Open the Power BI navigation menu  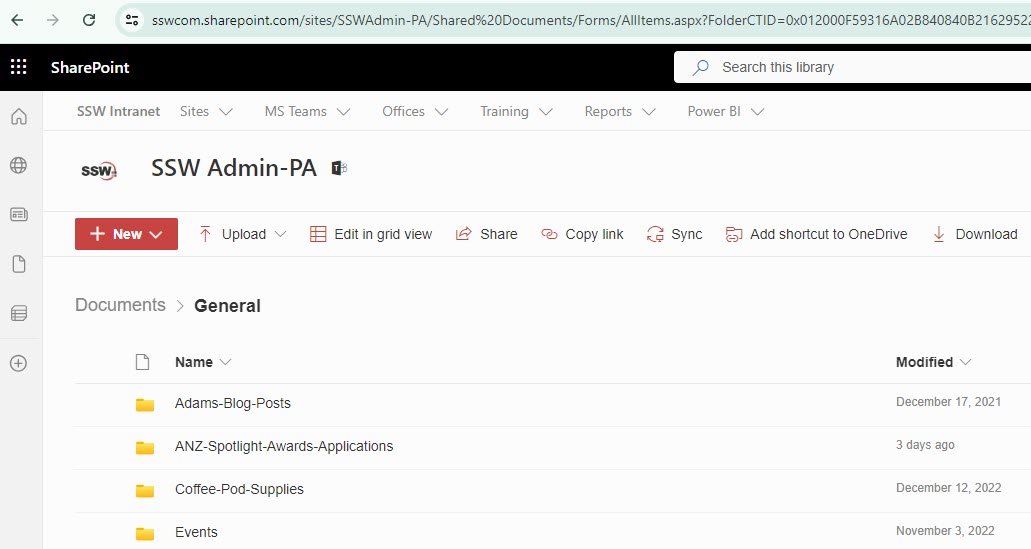[725, 112]
